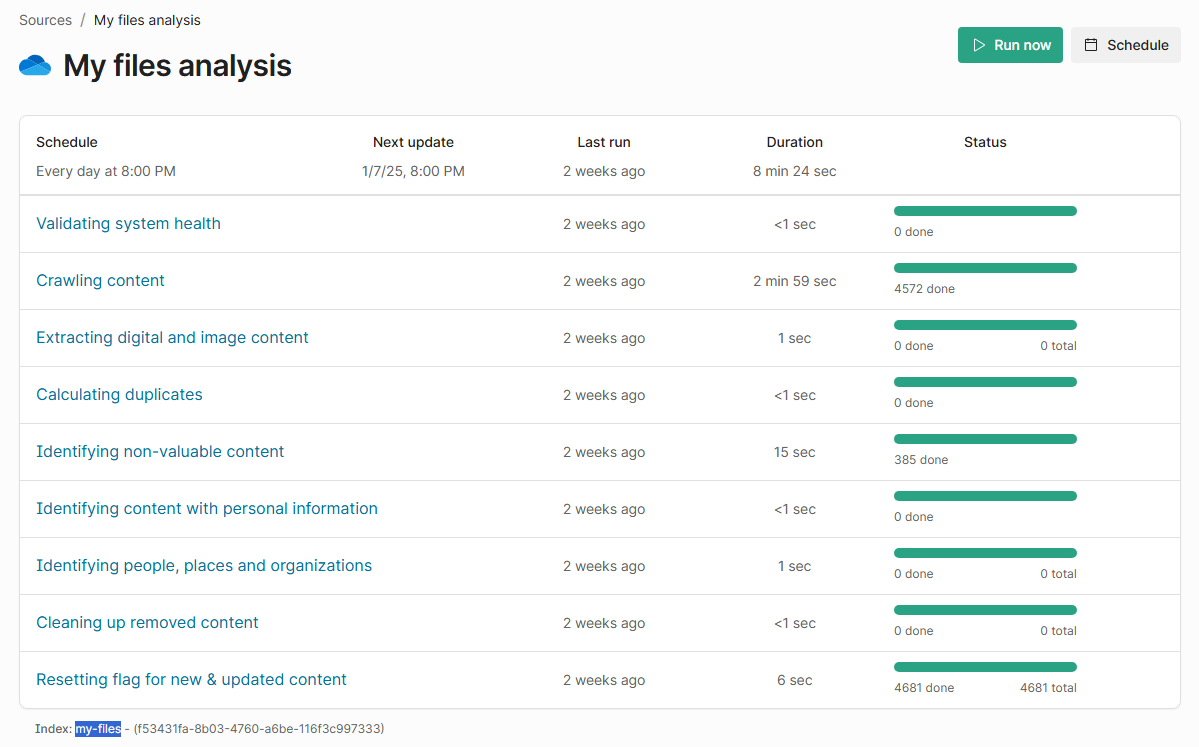Image resolution: width=1199 pixels, height=747 pixels.
Task: Open Resetting flag for new & updated content
Action: pos(191,680)
